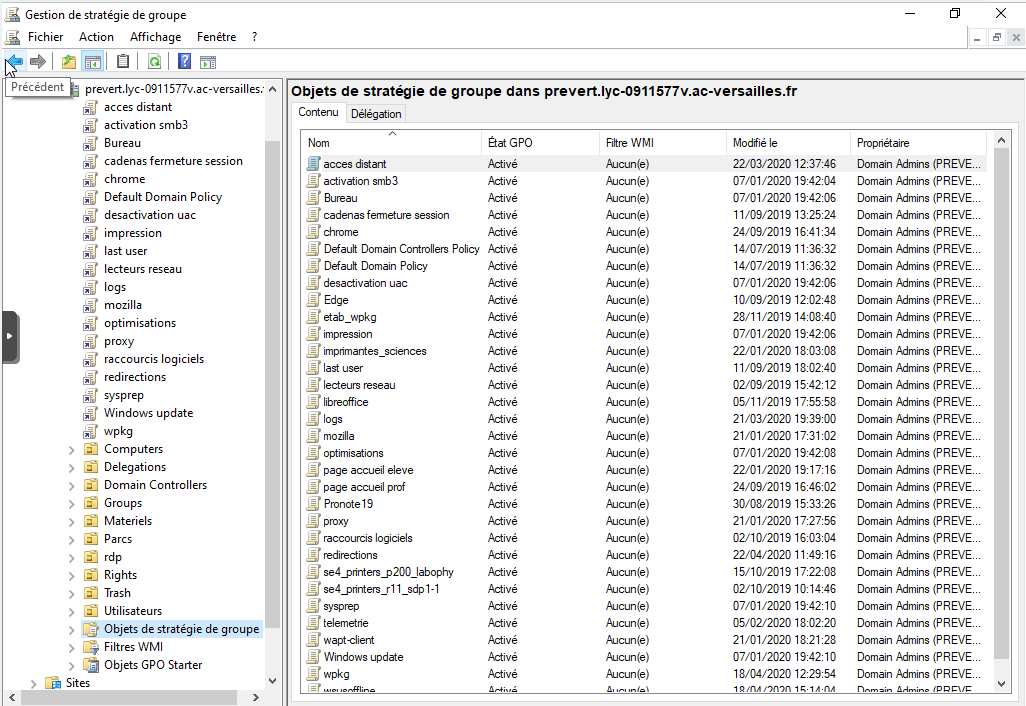Expand the Domain Controllers node

tap(71, 485)
